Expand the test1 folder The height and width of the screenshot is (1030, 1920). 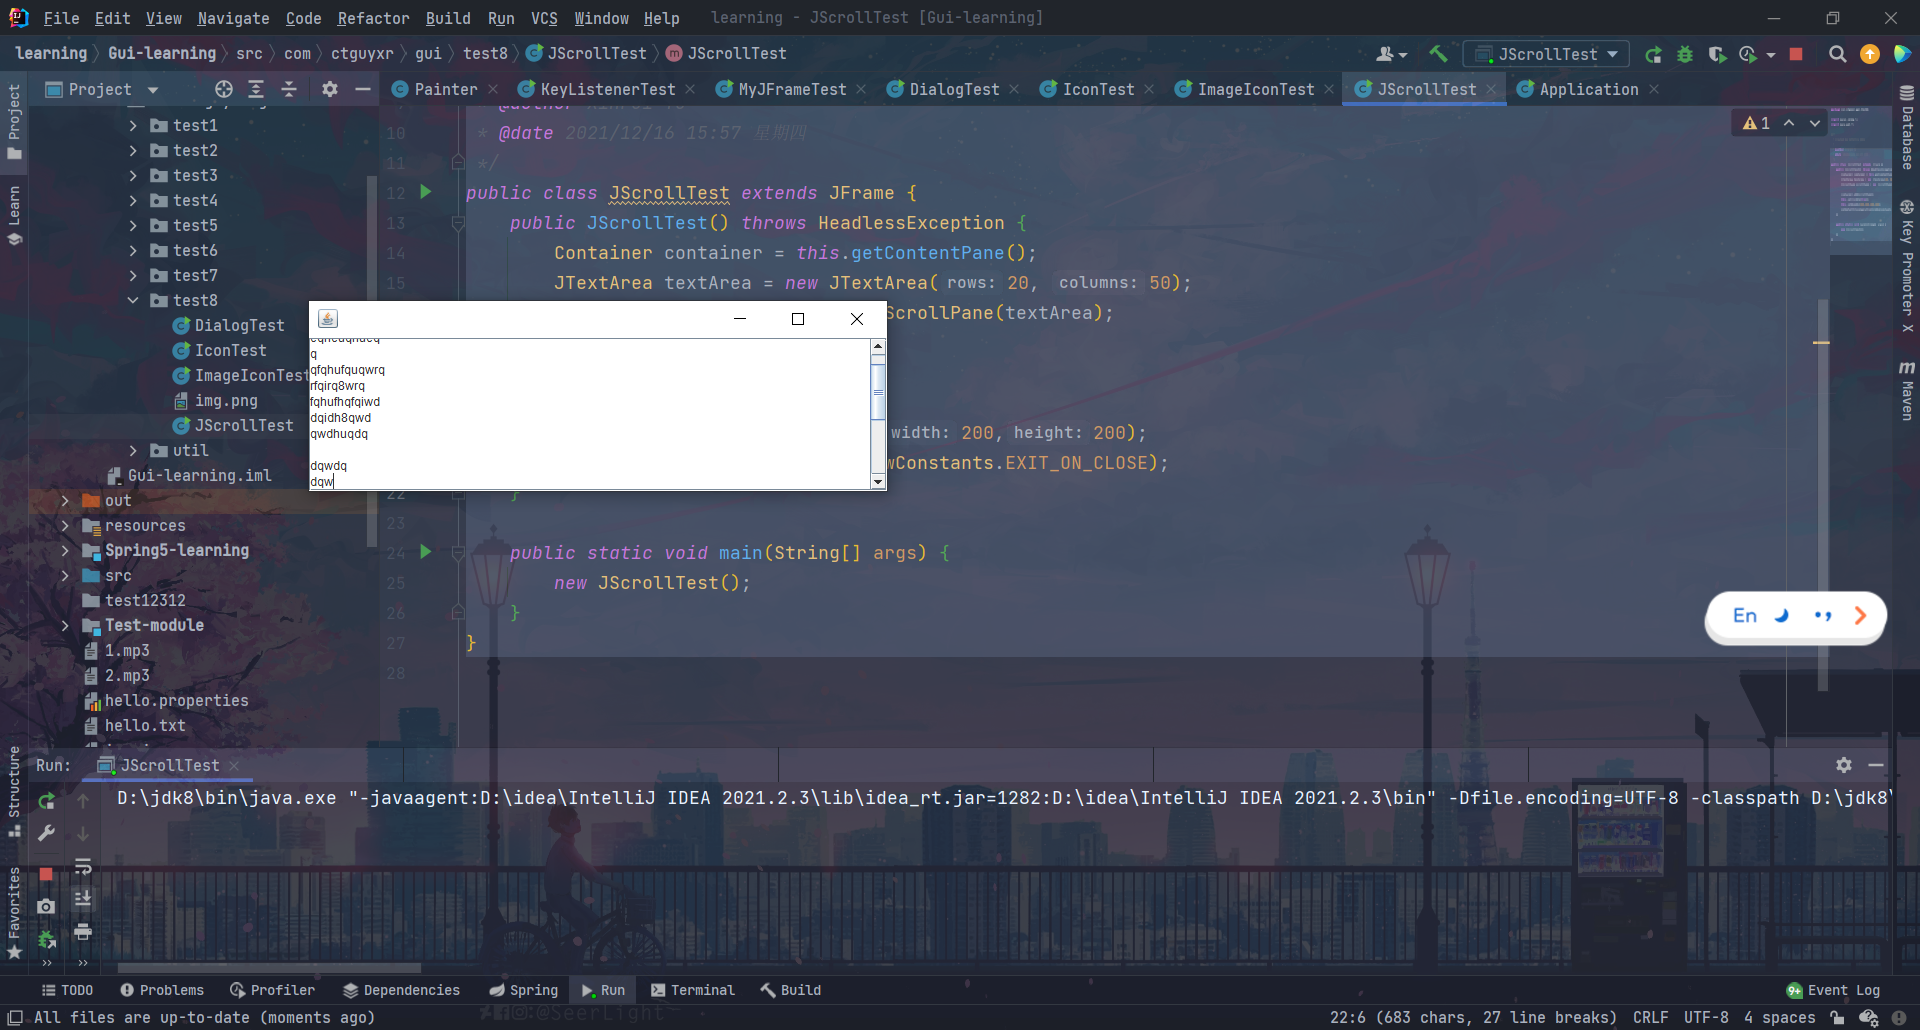click(133, 125)
